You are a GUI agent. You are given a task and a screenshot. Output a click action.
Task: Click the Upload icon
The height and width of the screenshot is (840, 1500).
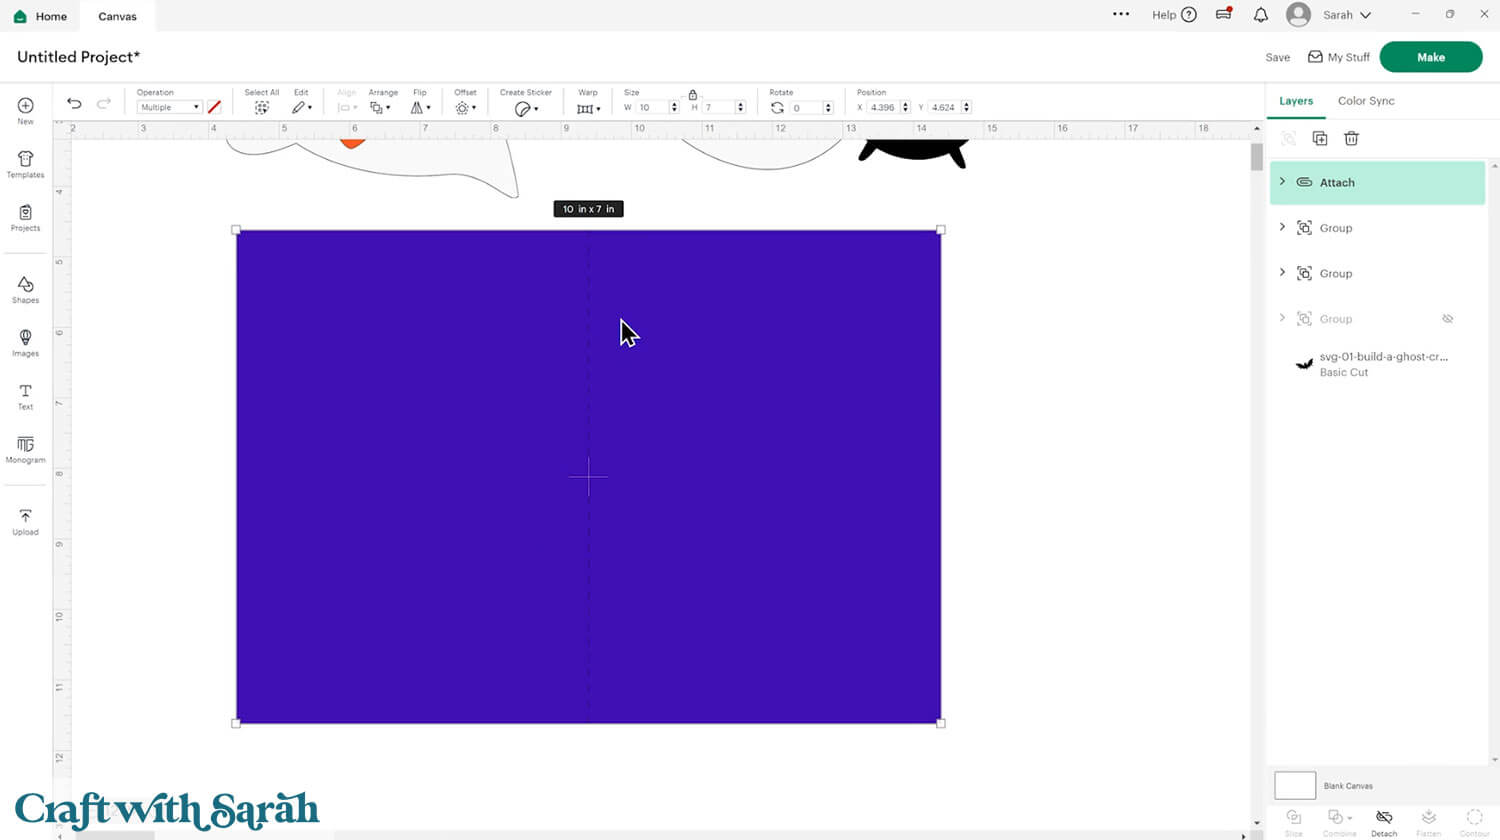click(x=25, y=521)
